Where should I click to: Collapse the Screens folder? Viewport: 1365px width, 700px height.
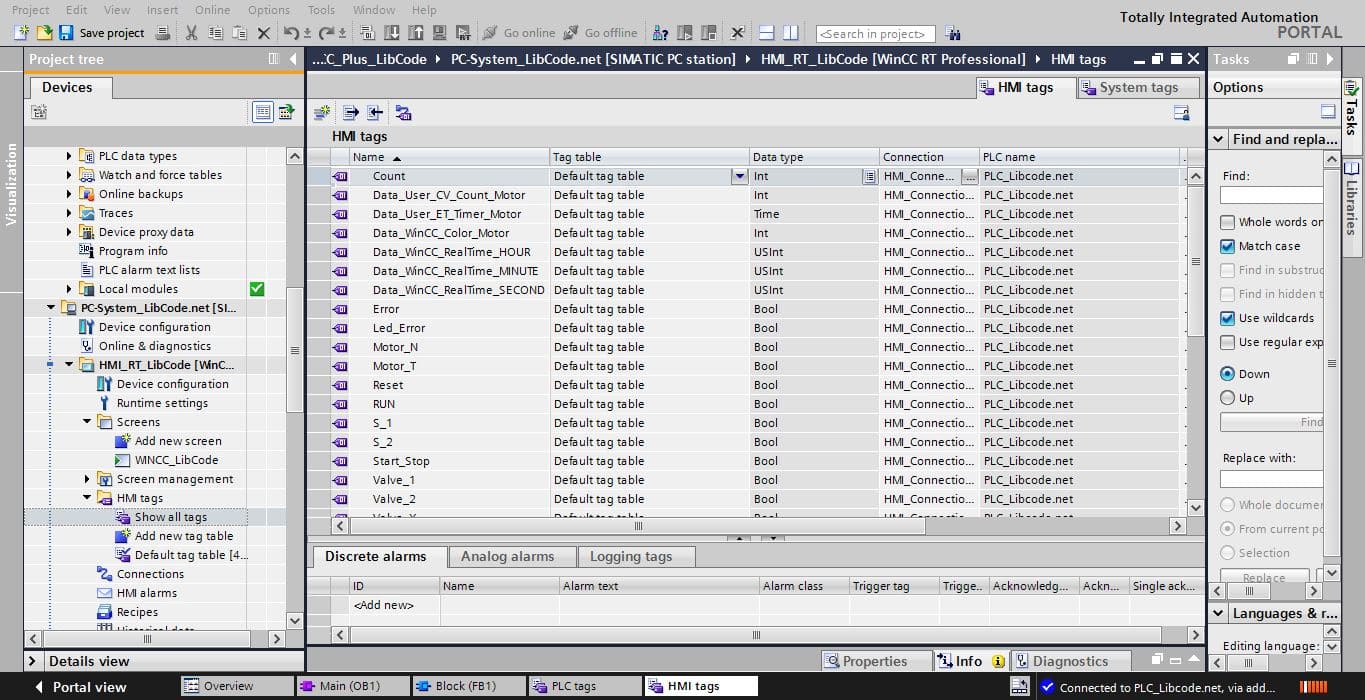(x=87, y=422)
